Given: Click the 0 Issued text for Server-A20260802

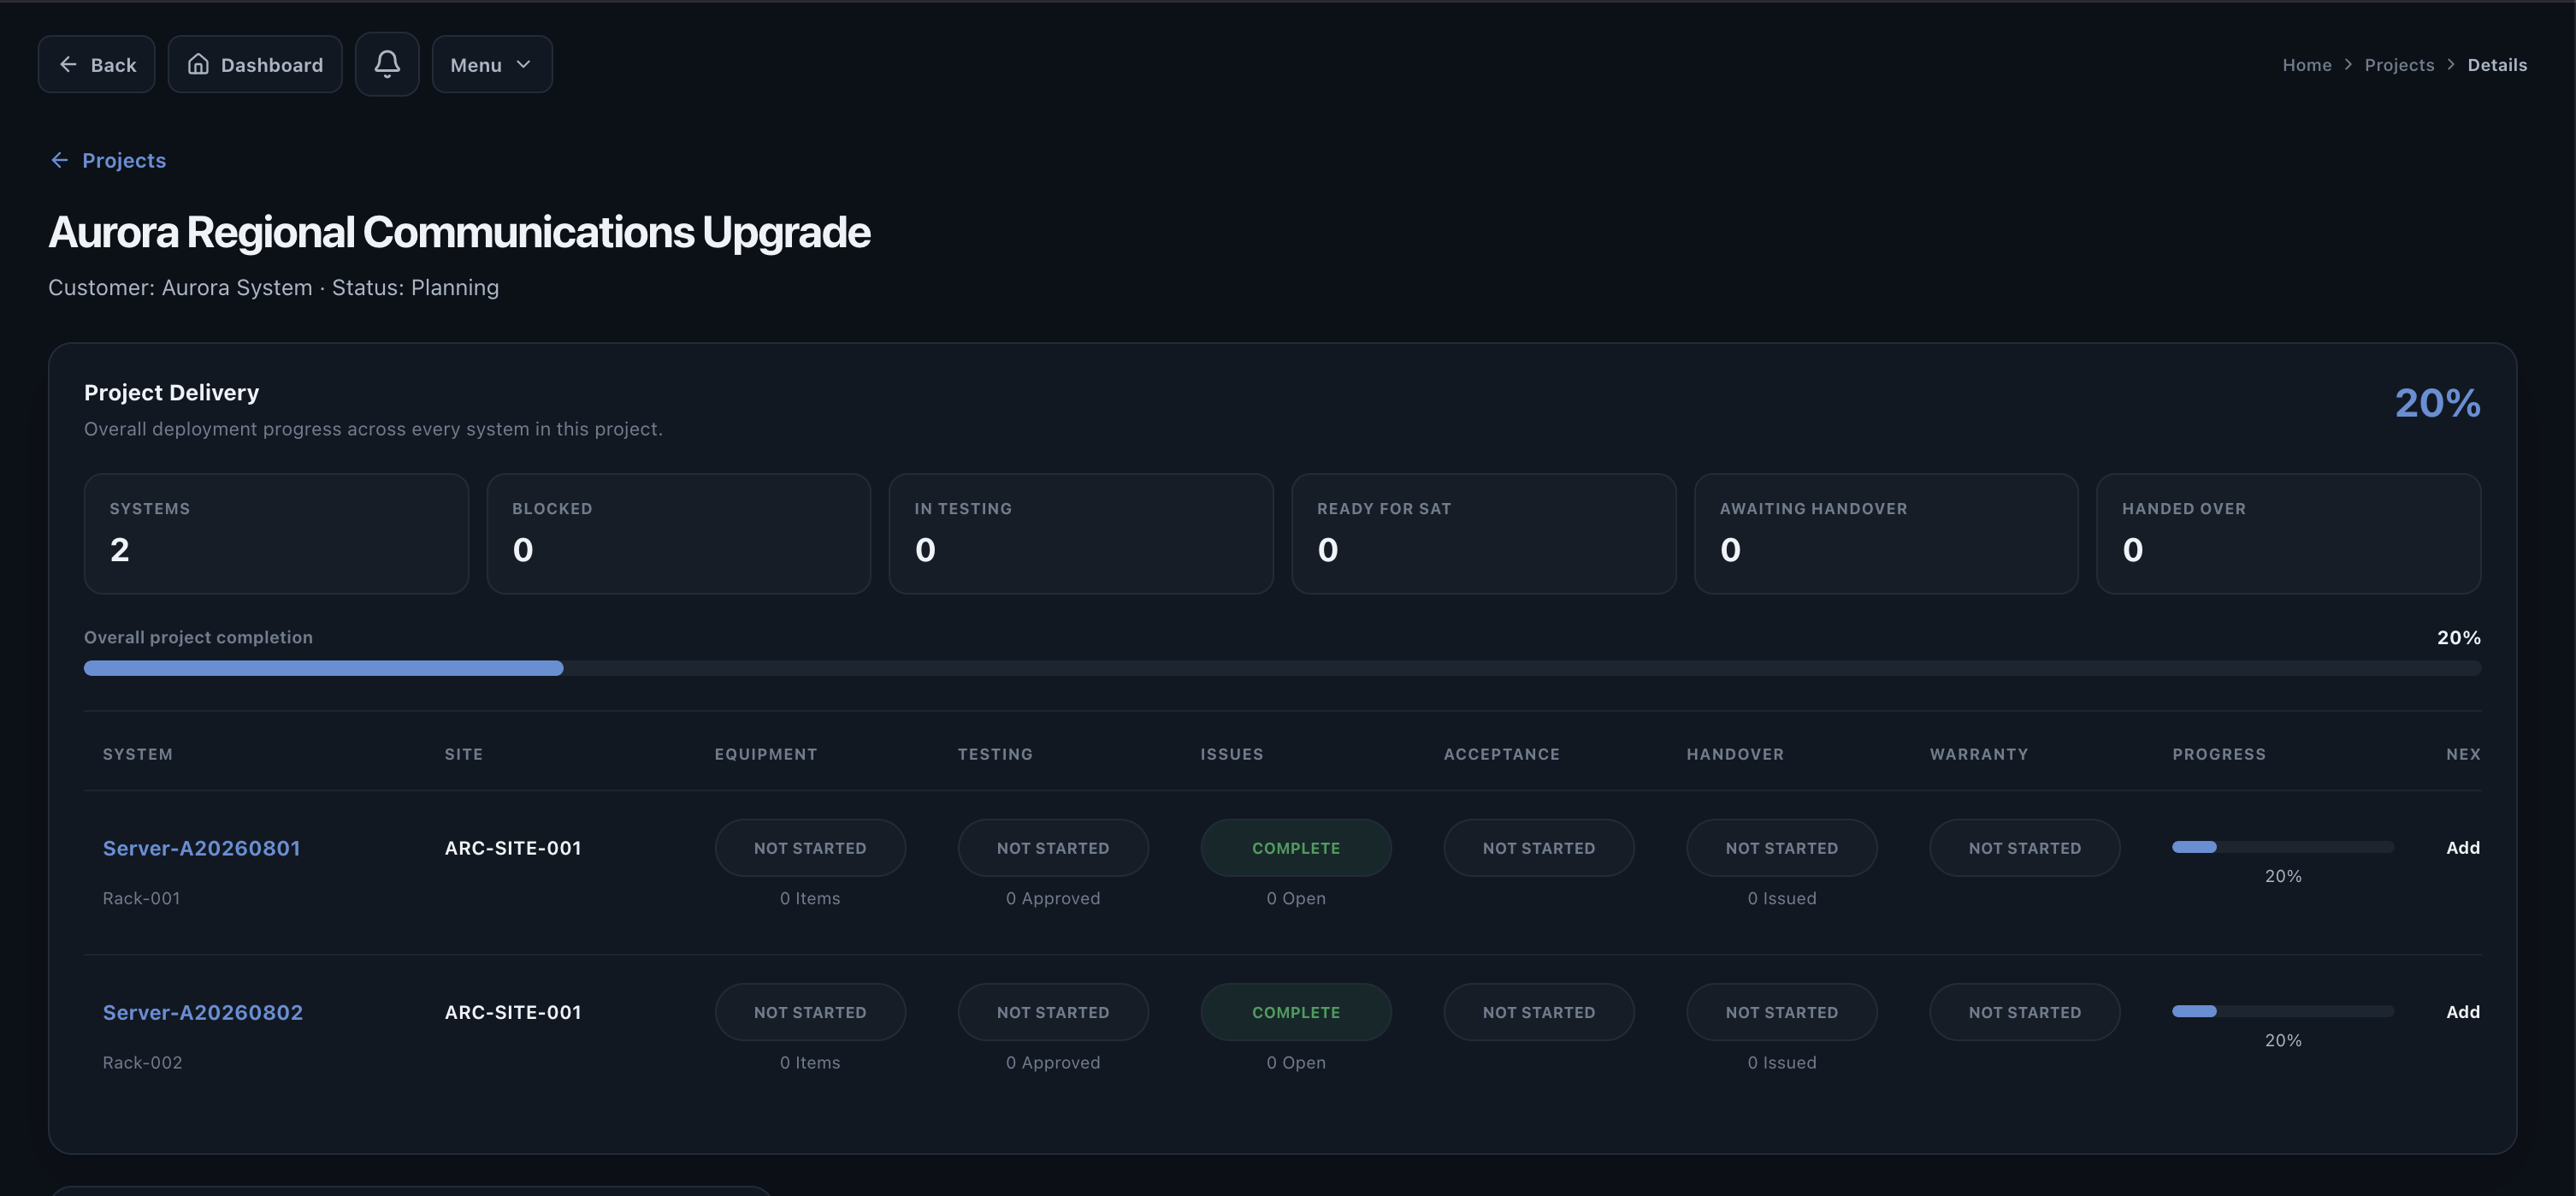Looking at the screenshot, I should [1782, 1062].
